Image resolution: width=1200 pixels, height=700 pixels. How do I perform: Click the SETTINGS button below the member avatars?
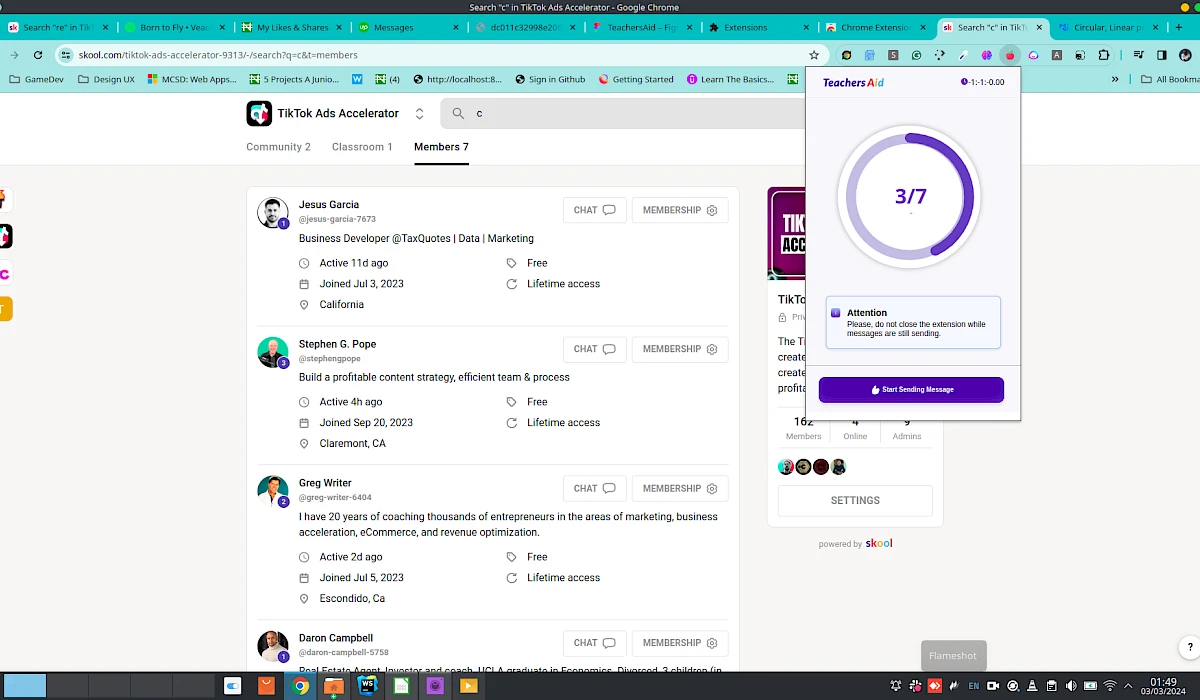point(855,500)
